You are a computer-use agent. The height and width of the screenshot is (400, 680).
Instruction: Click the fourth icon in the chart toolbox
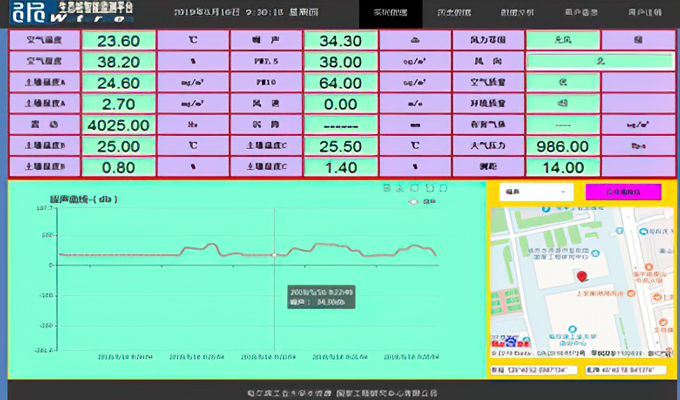point(429,188)
